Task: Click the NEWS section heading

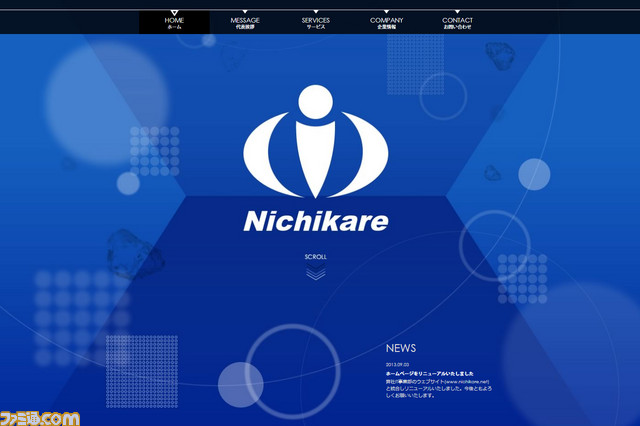Action: tap(401, 348)
